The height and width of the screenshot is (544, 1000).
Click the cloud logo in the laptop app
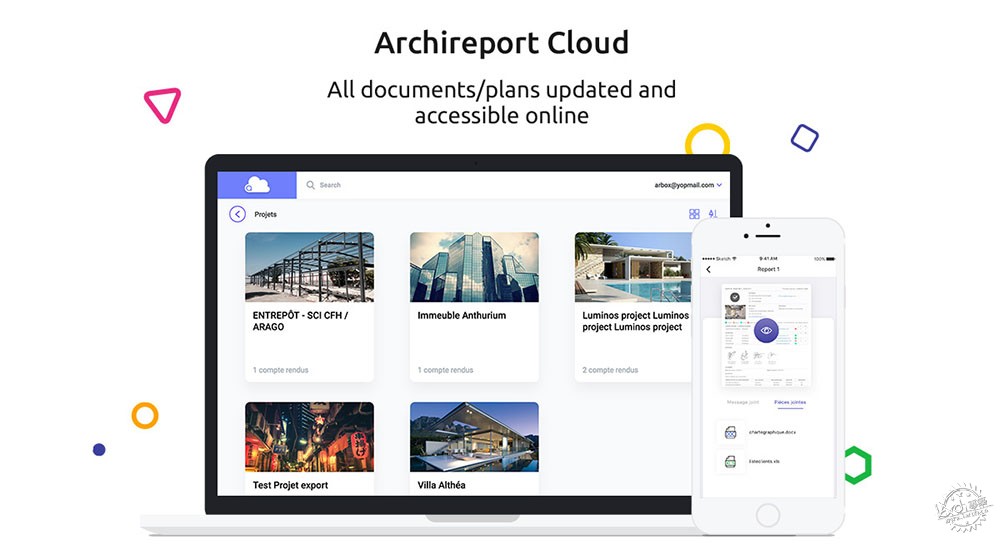point(257,185)
